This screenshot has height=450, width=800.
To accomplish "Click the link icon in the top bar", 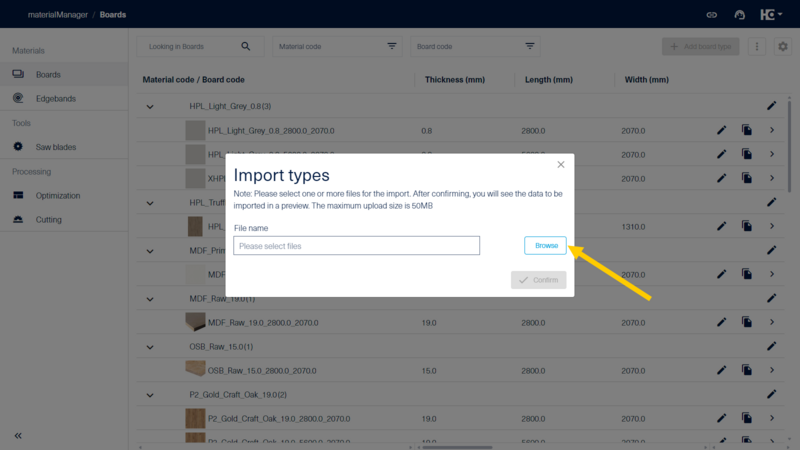I will click(712, 15).
